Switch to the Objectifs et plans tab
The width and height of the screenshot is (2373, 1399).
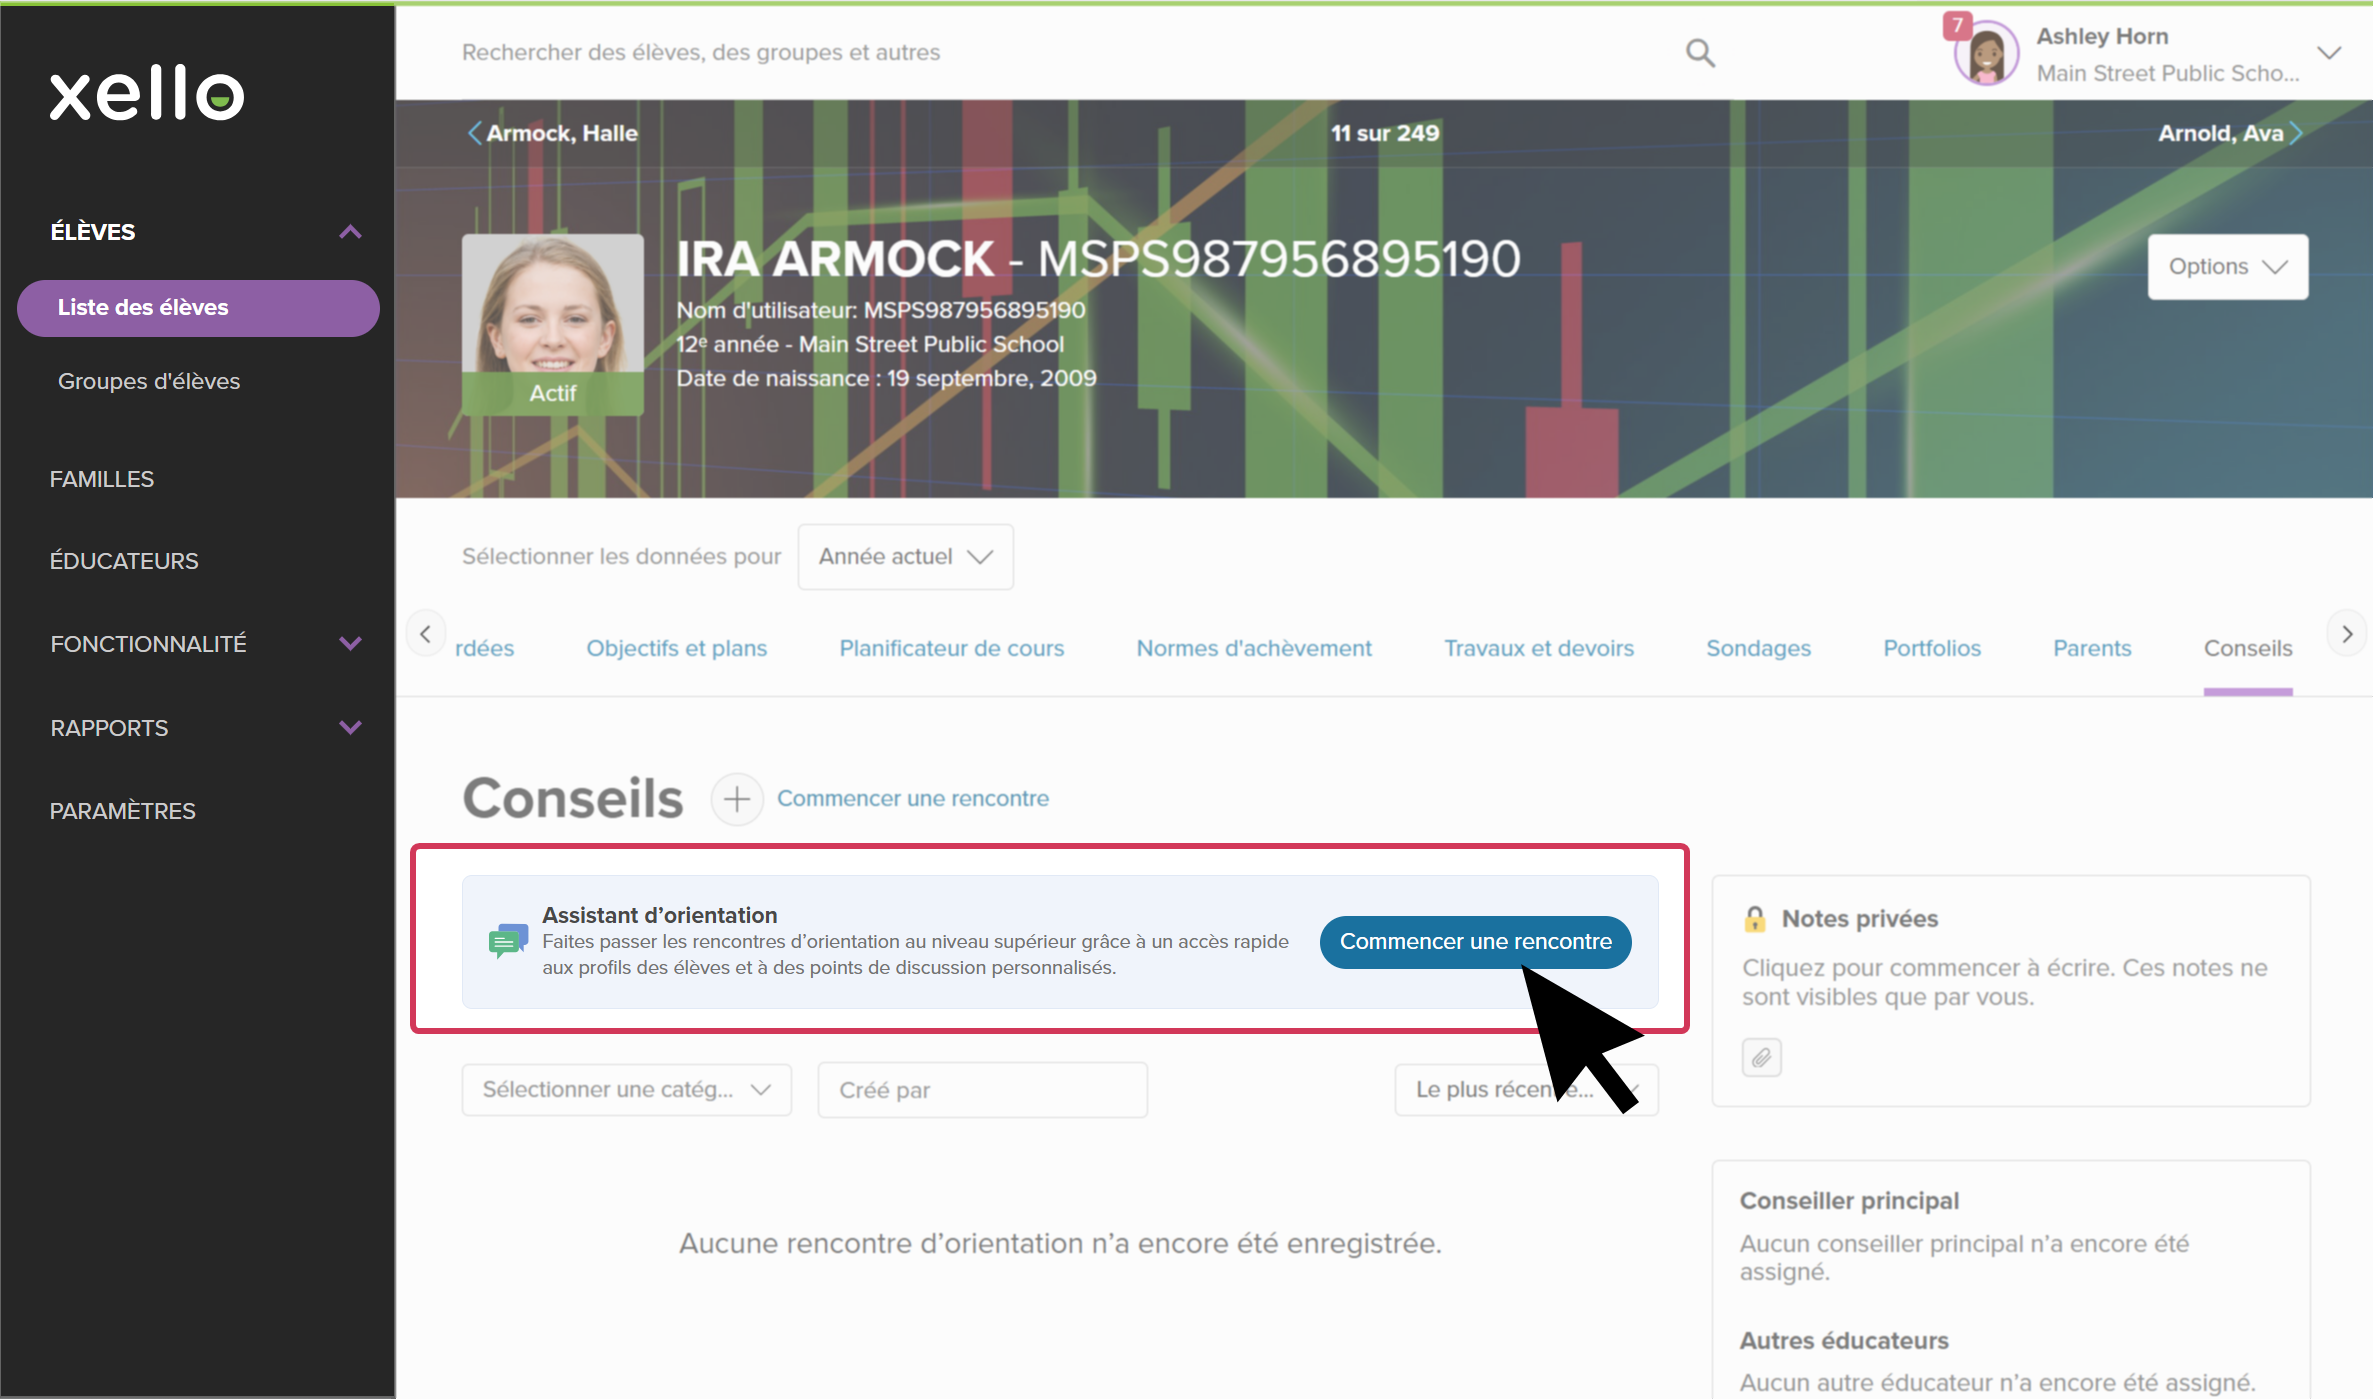677,648
